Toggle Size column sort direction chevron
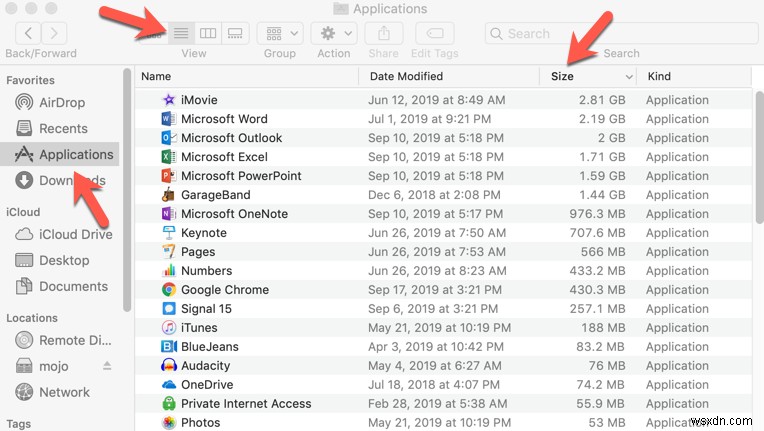Screen dimensions: 764x431 point(629,77)
